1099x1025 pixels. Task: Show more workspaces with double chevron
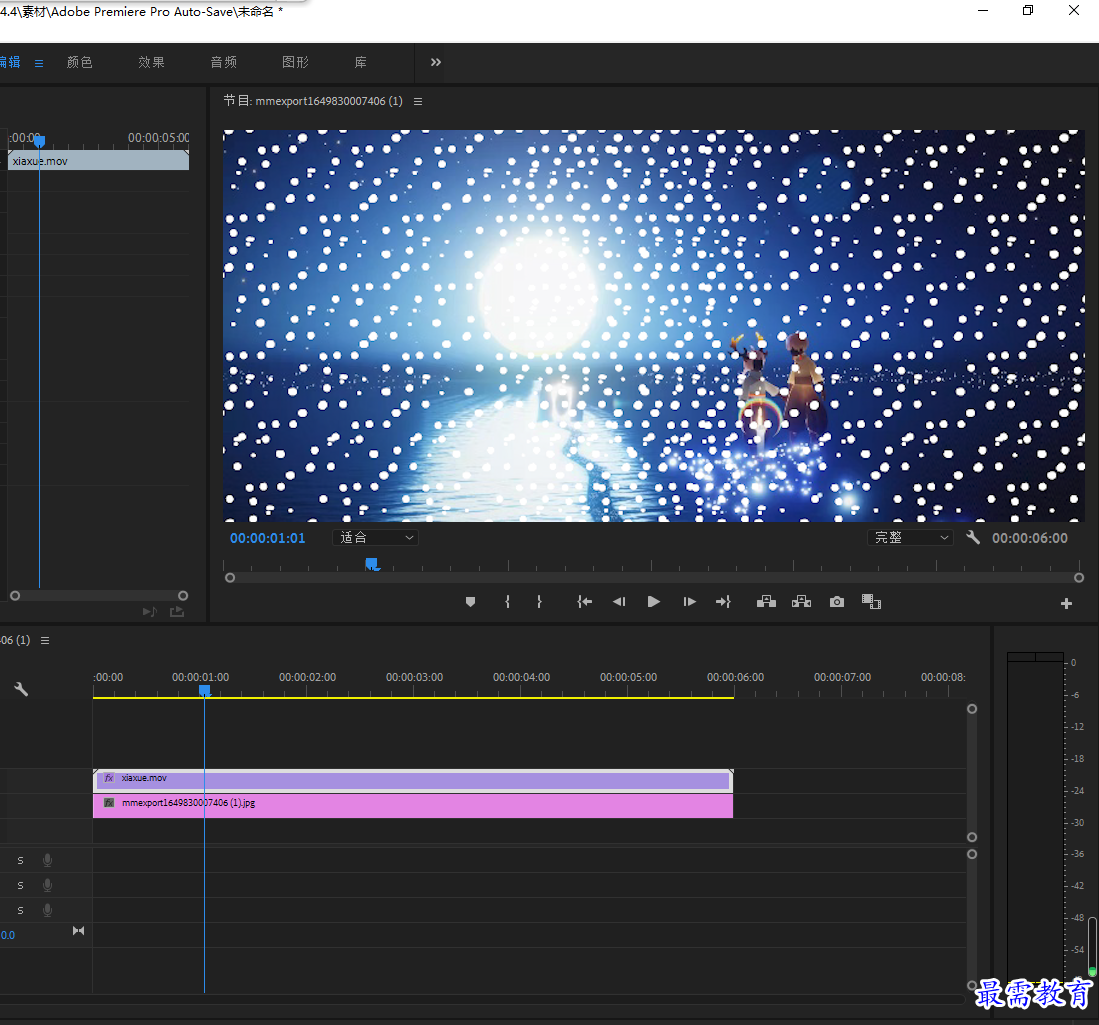tap(435, 62)
